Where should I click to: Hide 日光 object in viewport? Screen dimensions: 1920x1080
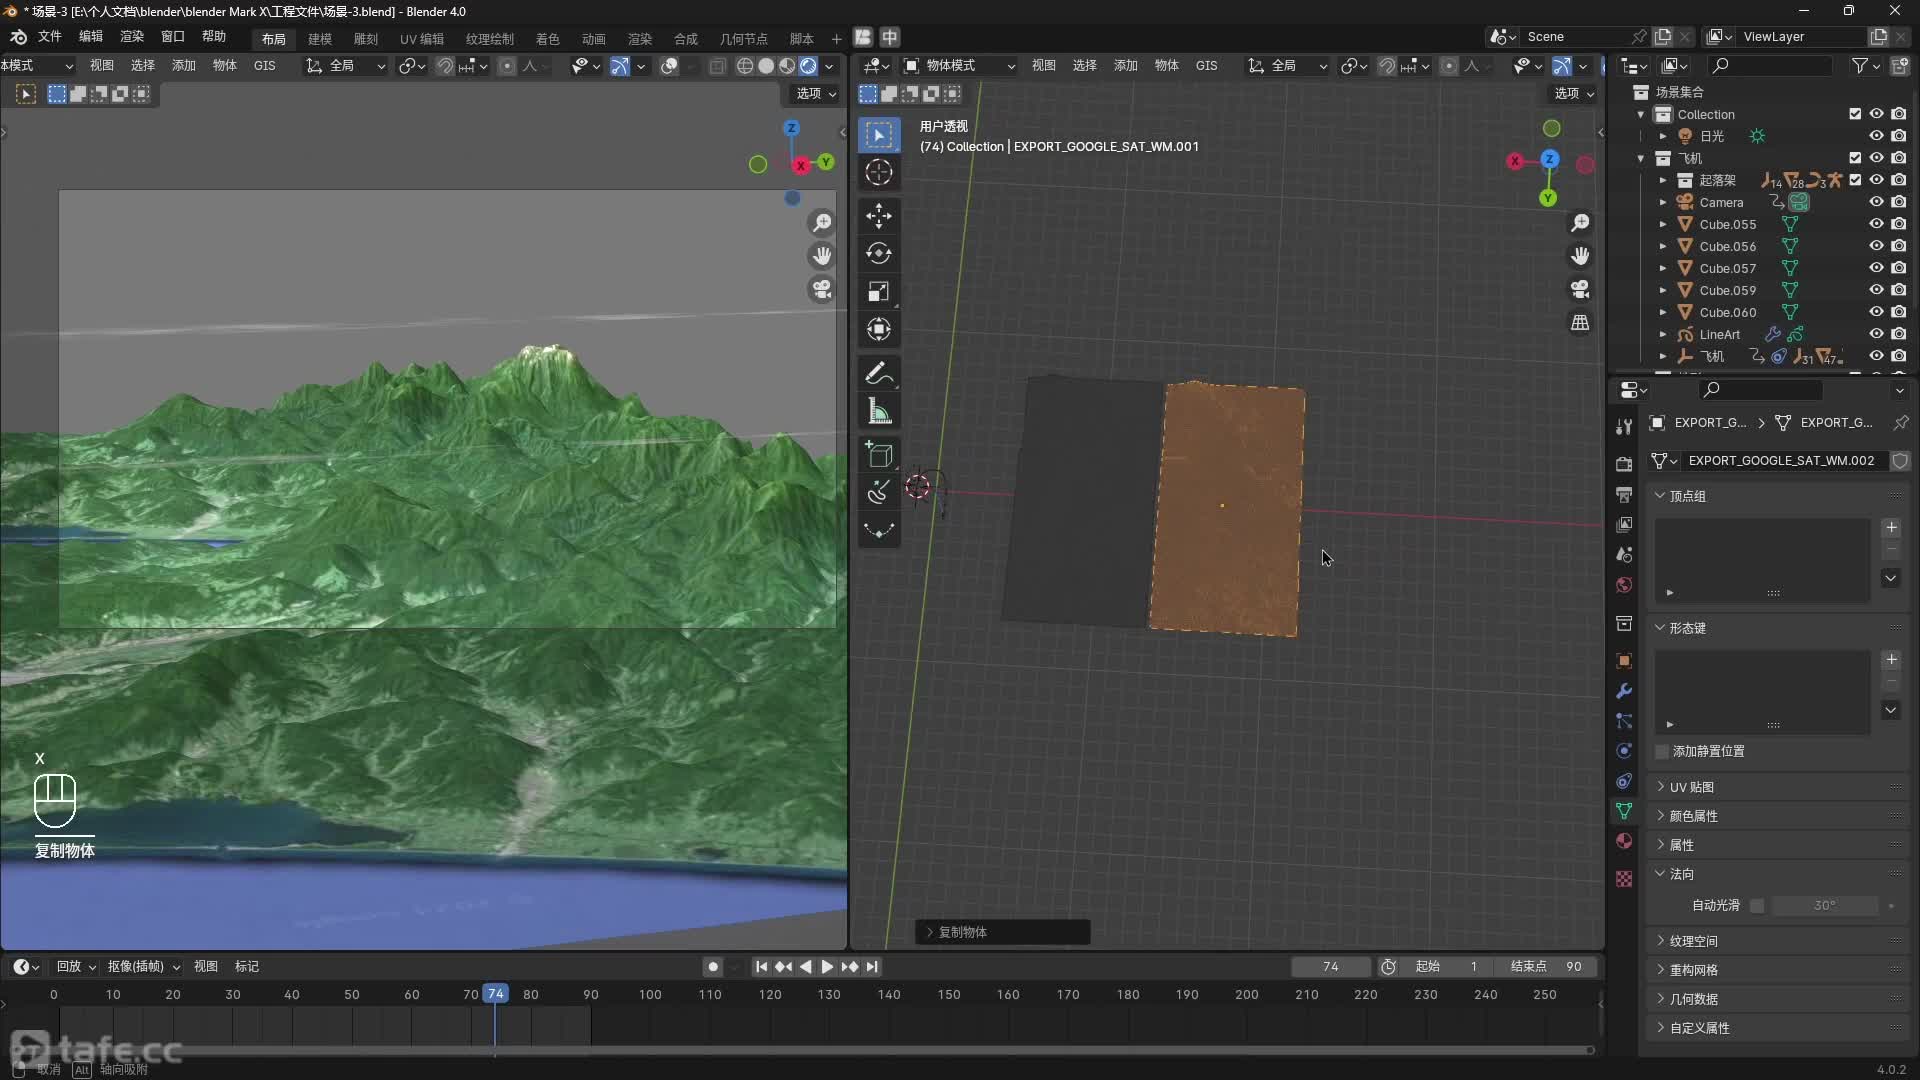[x=1877, y=136]
